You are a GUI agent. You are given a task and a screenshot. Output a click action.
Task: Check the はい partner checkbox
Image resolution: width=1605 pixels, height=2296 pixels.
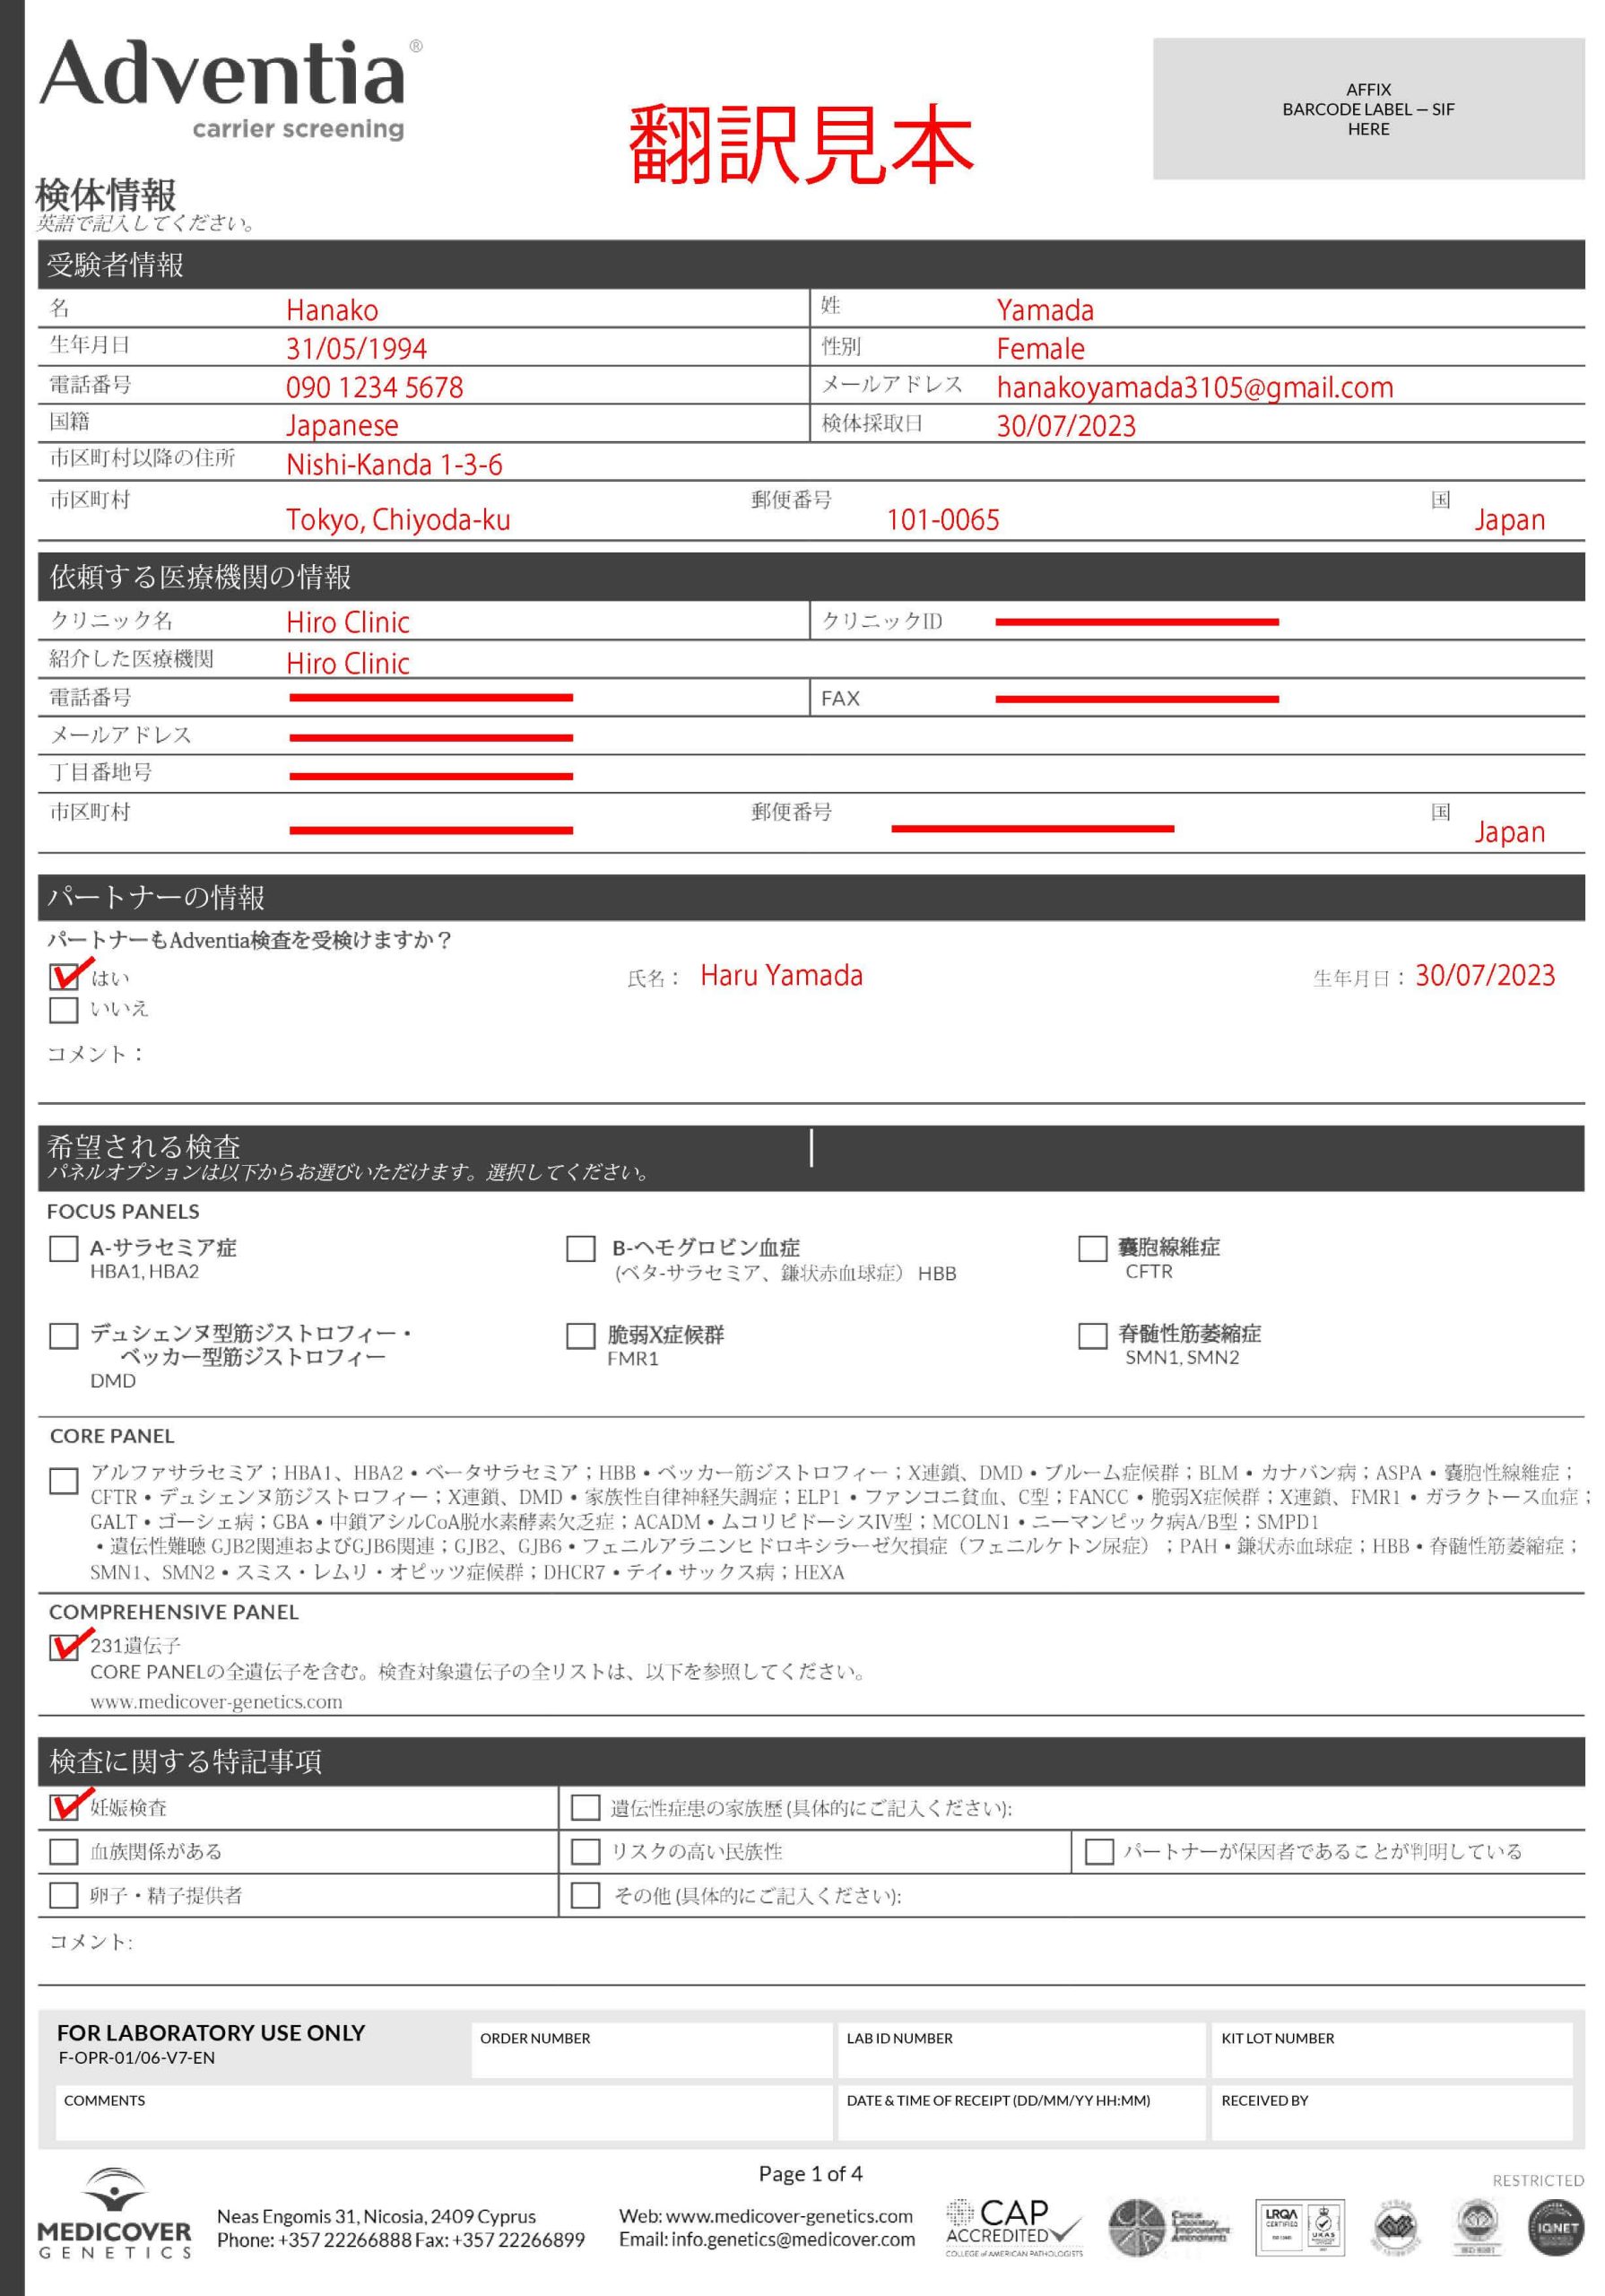(x=64, y=976)
